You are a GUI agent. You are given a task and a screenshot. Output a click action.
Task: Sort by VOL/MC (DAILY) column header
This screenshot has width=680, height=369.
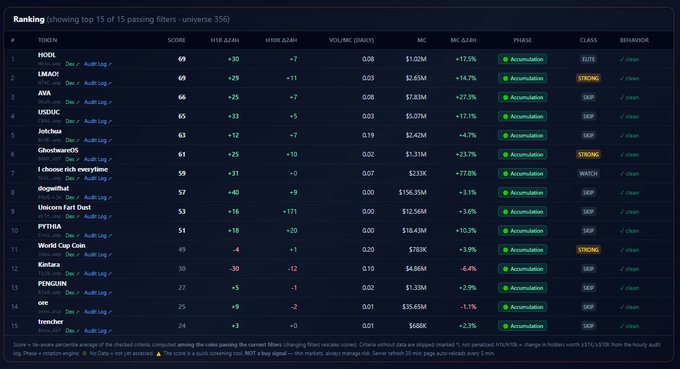pos(351,40)
